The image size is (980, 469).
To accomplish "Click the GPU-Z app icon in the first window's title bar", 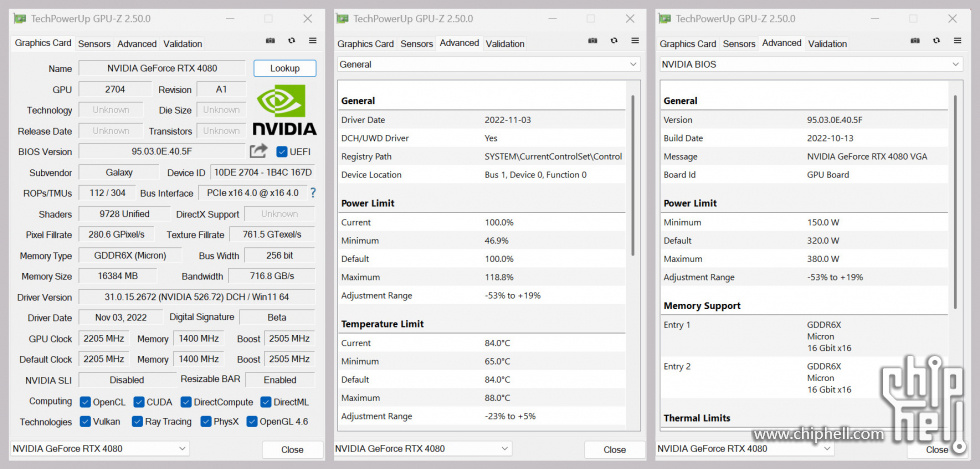I will pyautogui.click(x=21, y=19).
